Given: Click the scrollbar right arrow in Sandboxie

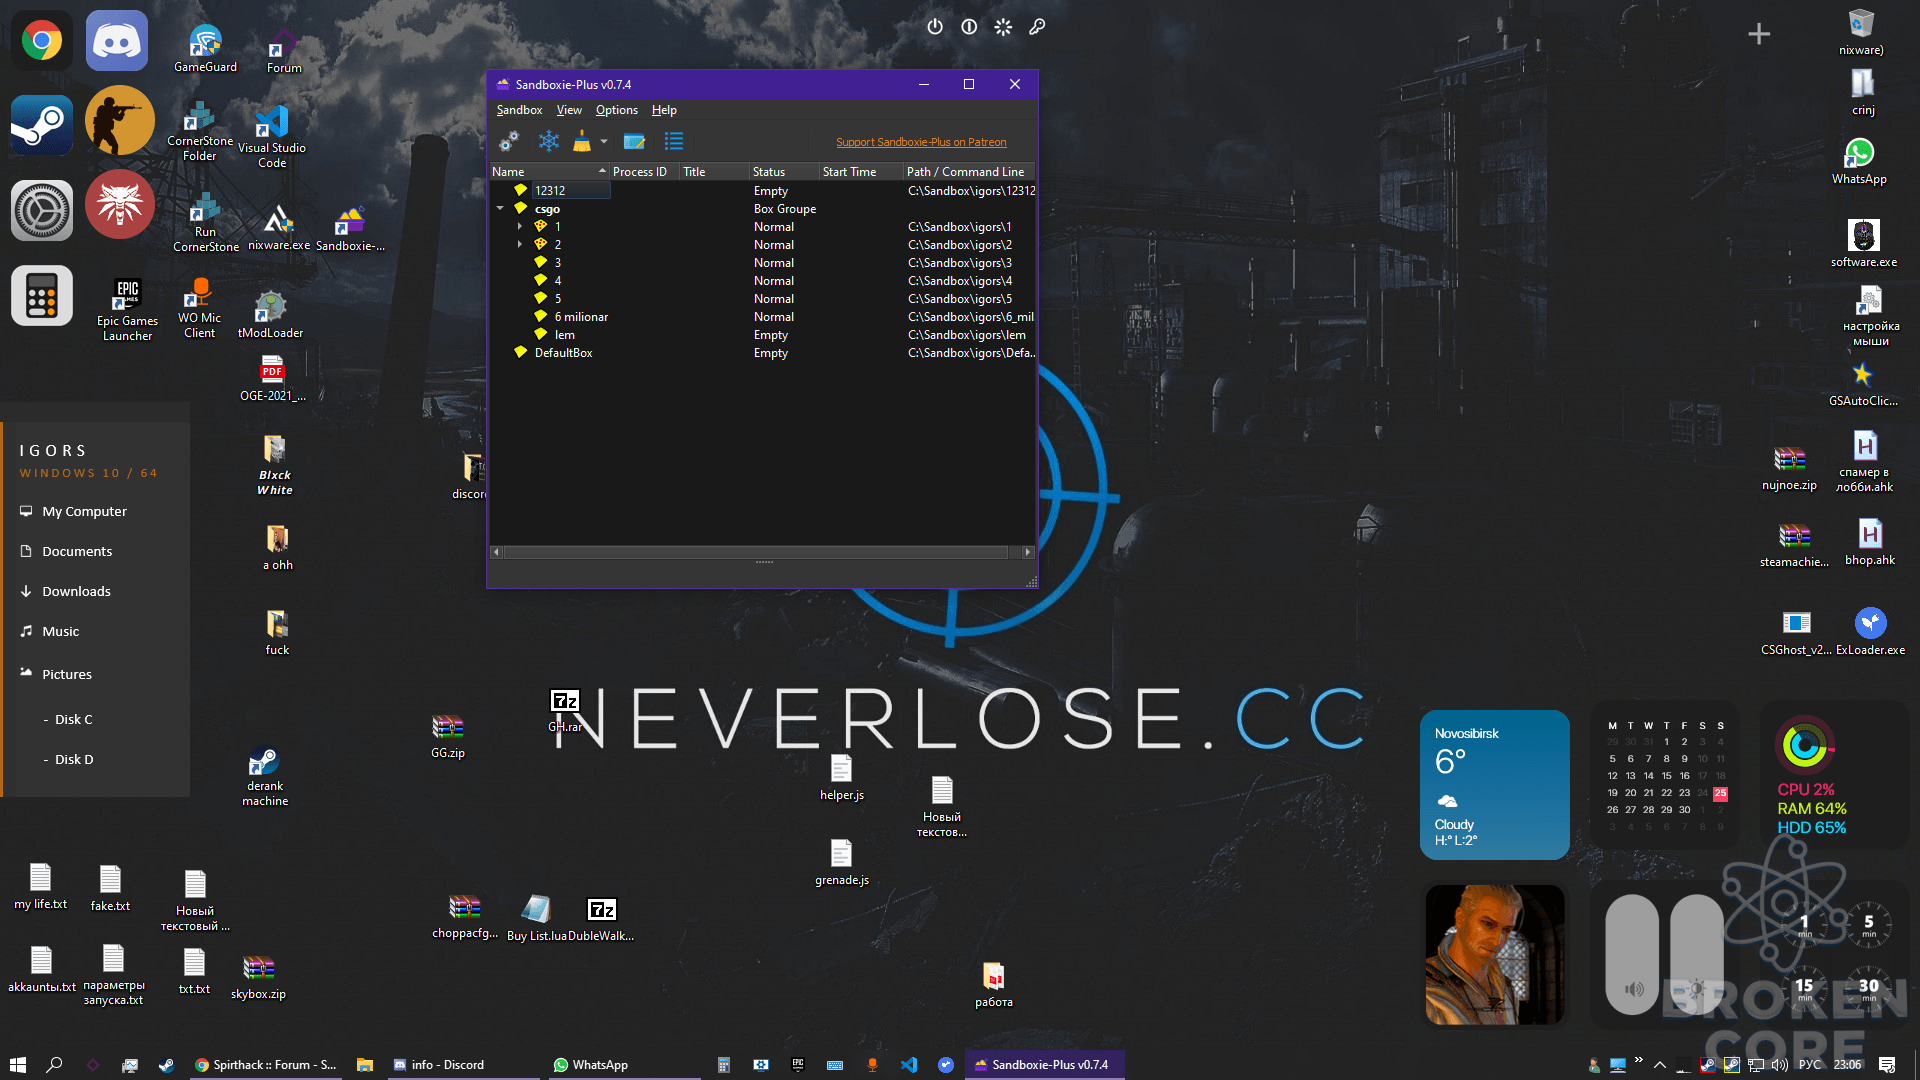Looking at the screenshot, I should pos(1027,552).
